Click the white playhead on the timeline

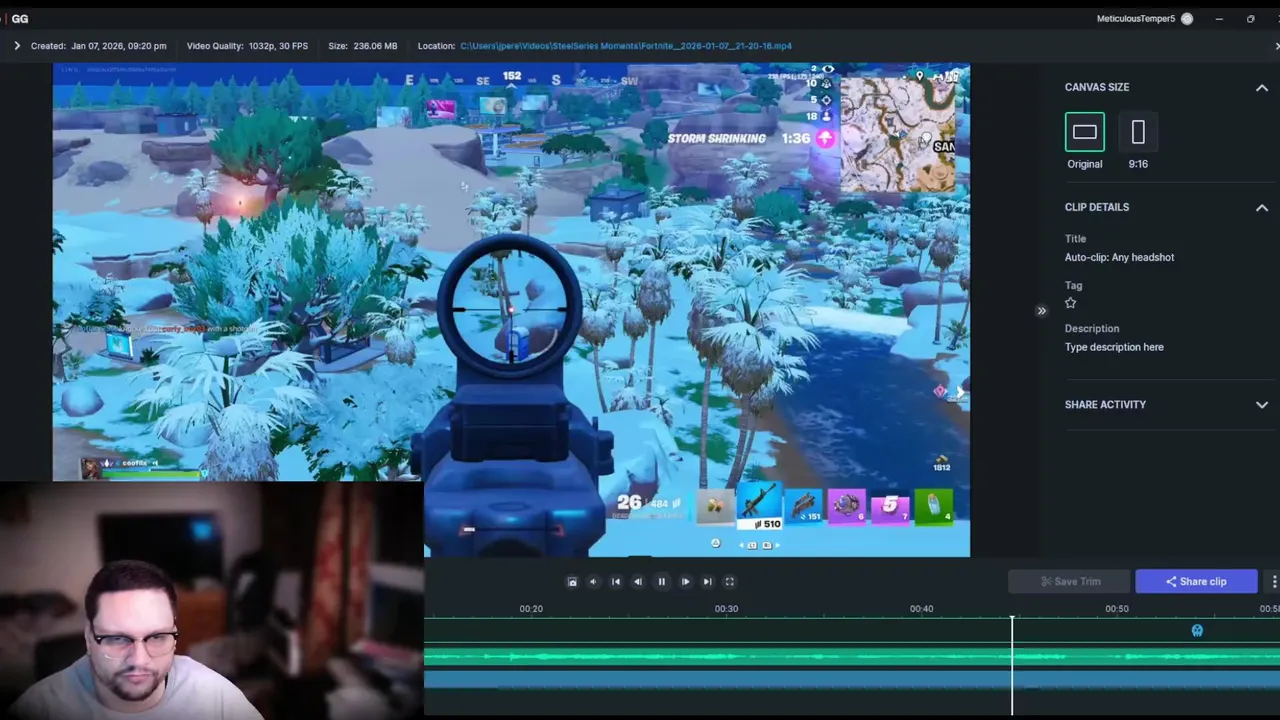[1012, 665]
